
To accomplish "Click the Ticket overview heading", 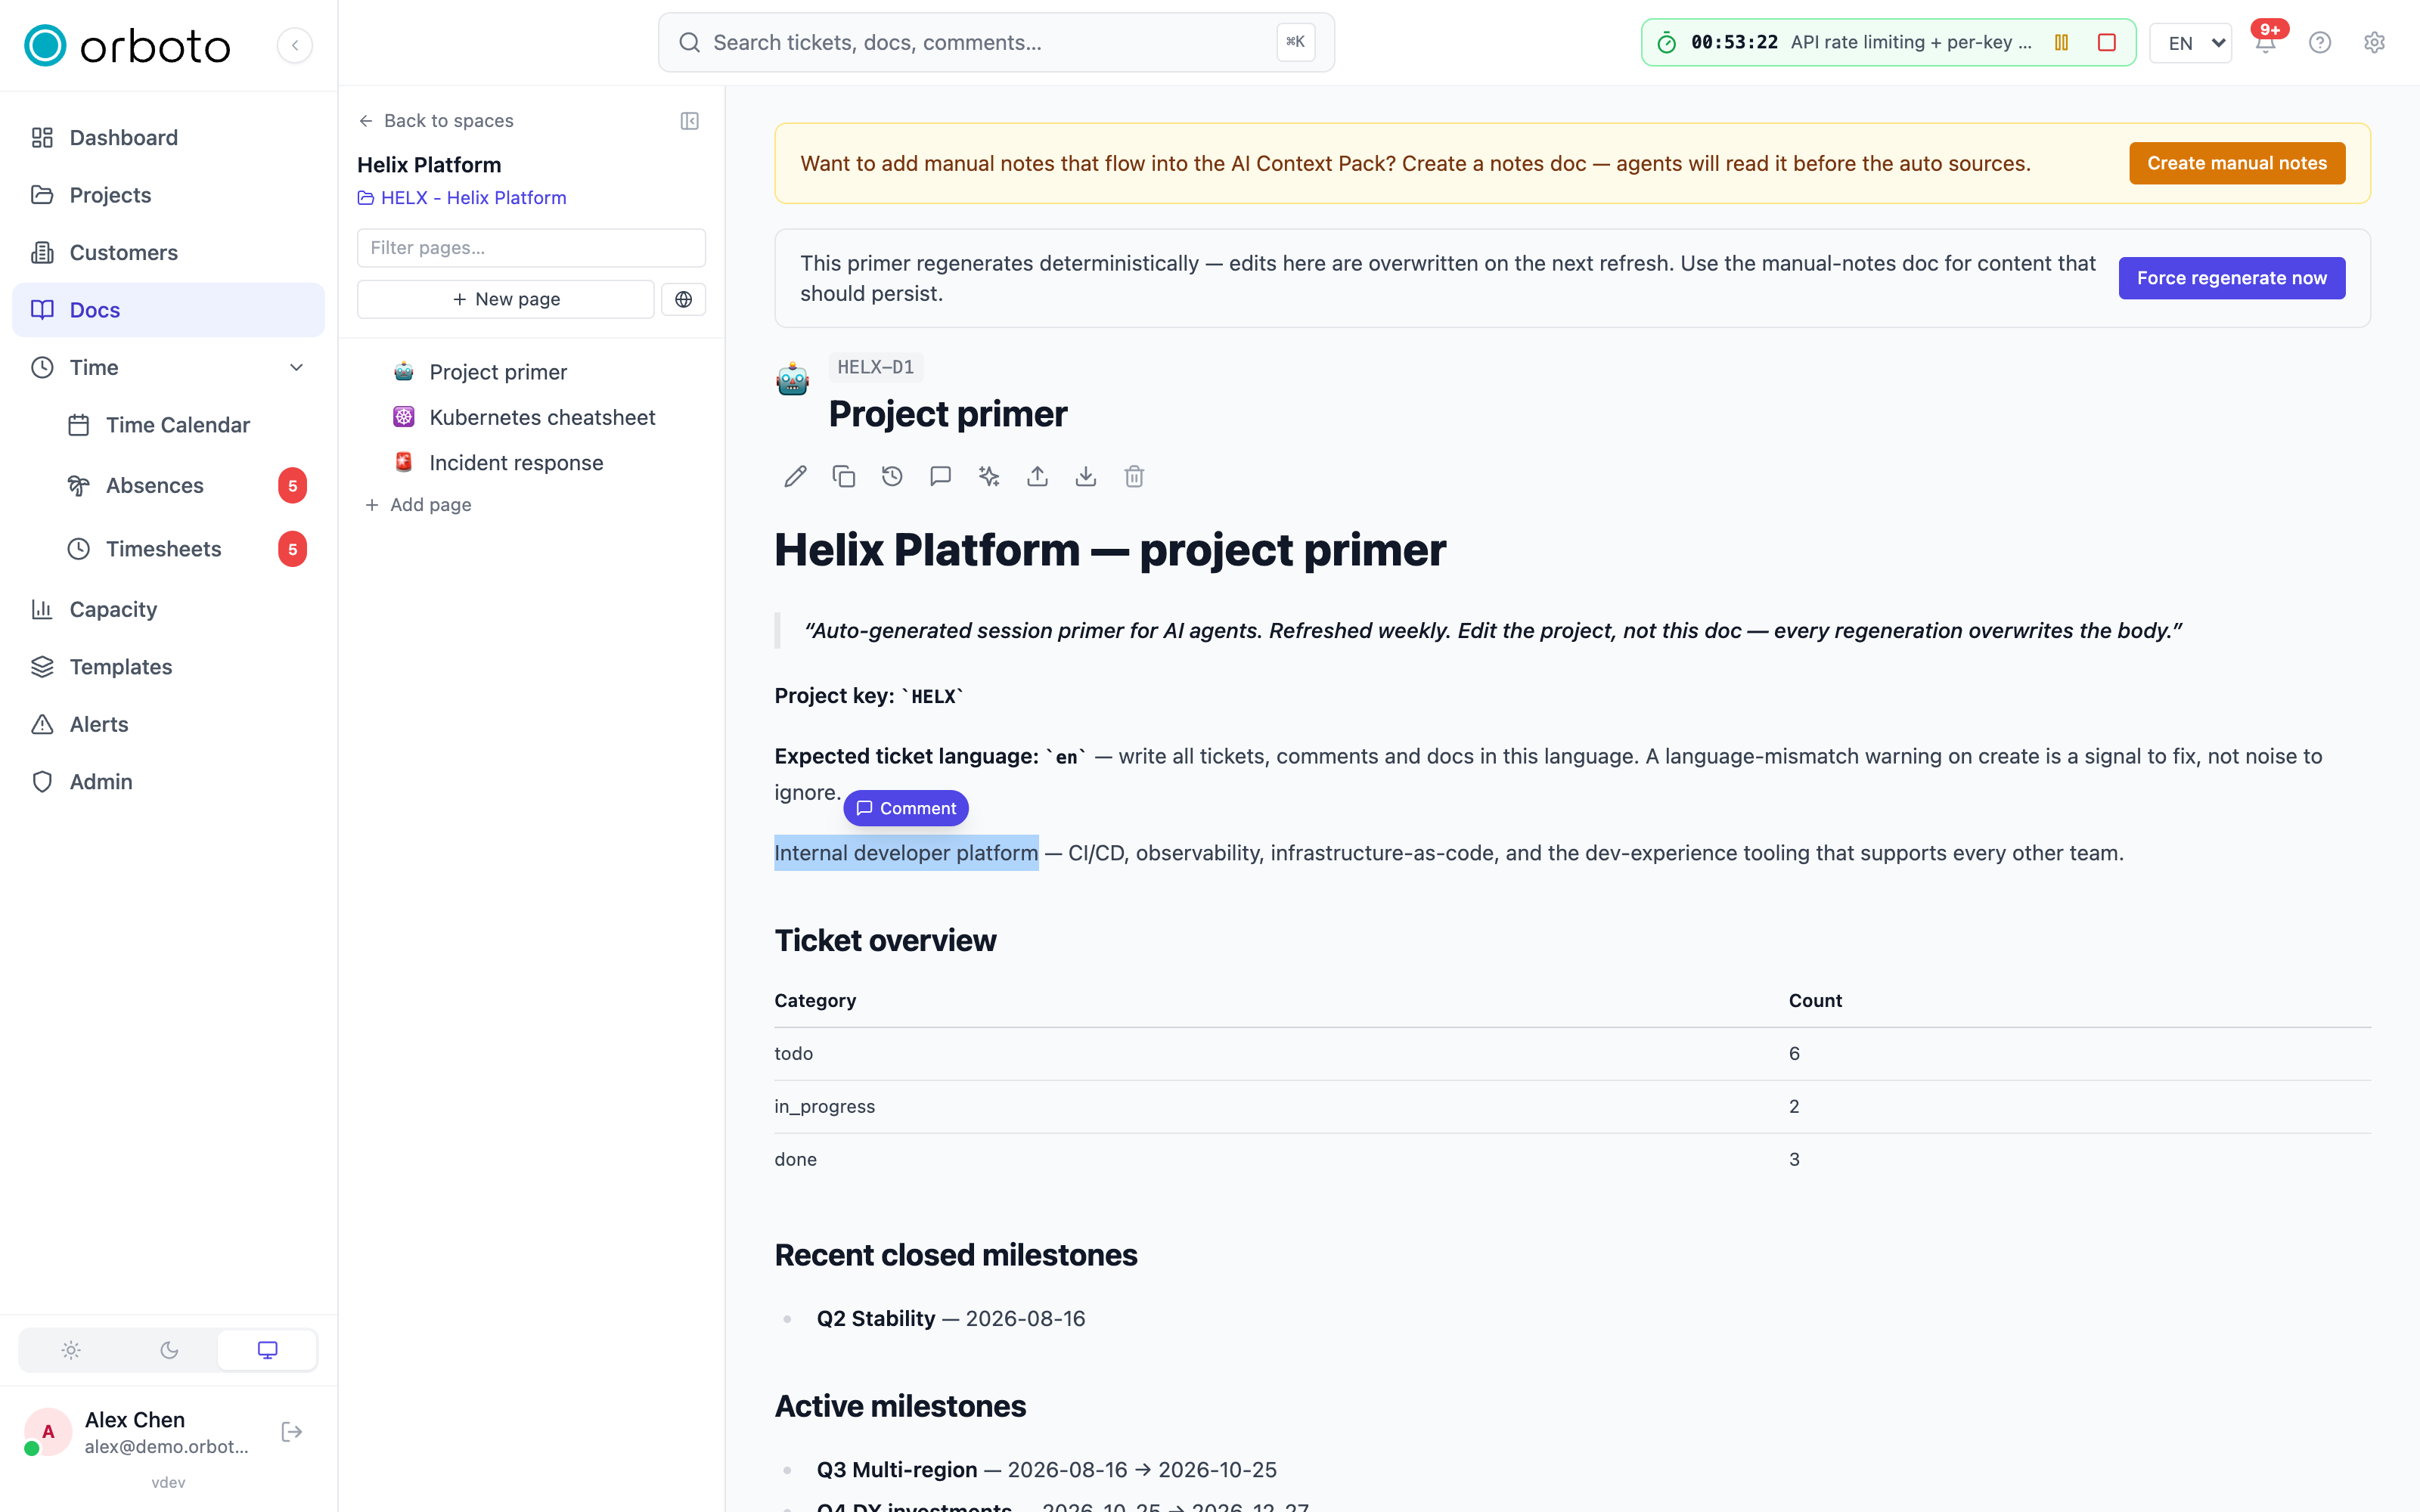I will coord(885,941).
